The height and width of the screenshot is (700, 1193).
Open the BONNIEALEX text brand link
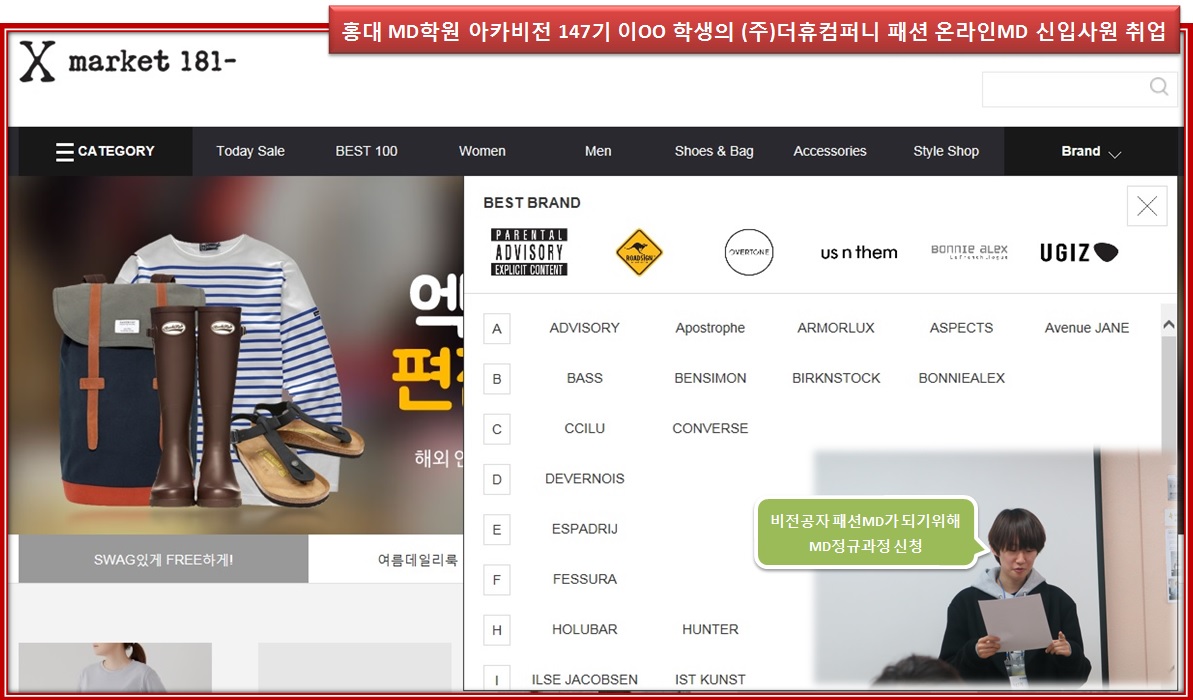pos(961,378)
